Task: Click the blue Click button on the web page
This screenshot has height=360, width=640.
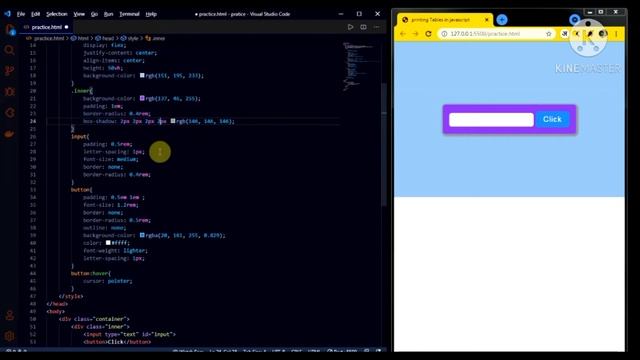Action: [x=552, y=119]
